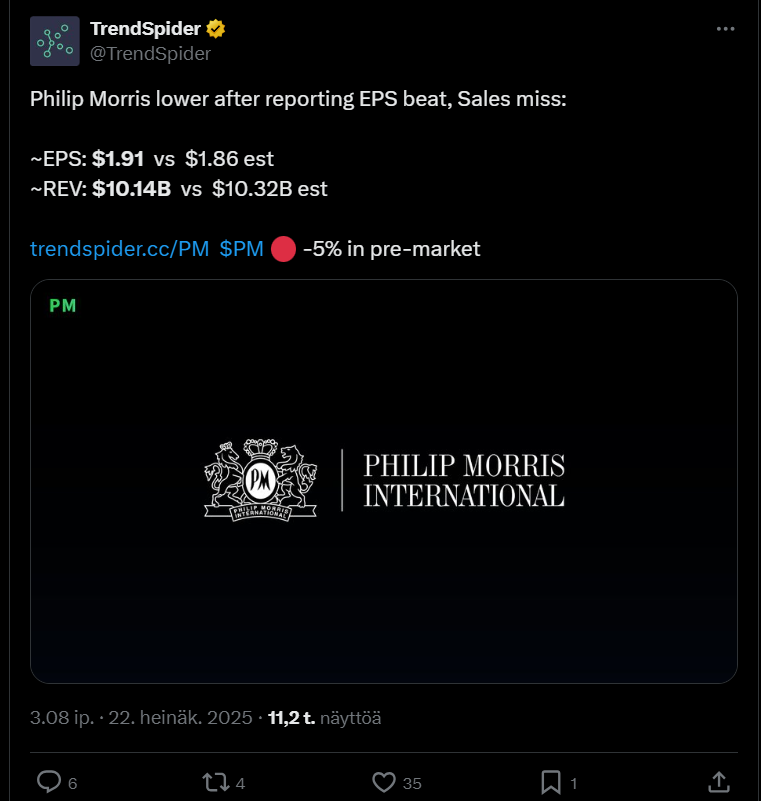Click the Philip Morris crest logo
Viewport: 761px width, 801px height.
(260, 479)
